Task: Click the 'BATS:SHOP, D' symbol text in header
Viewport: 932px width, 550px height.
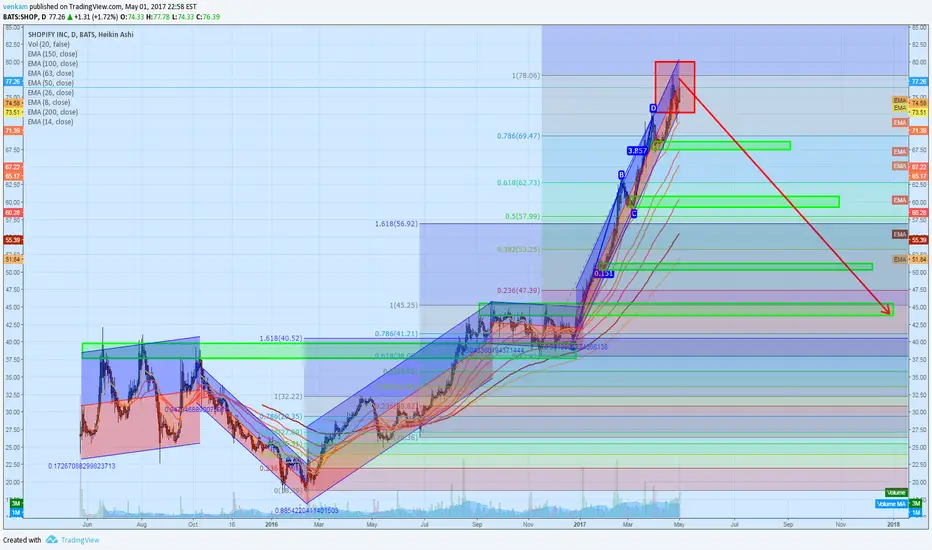Action: tap(24, 17)
